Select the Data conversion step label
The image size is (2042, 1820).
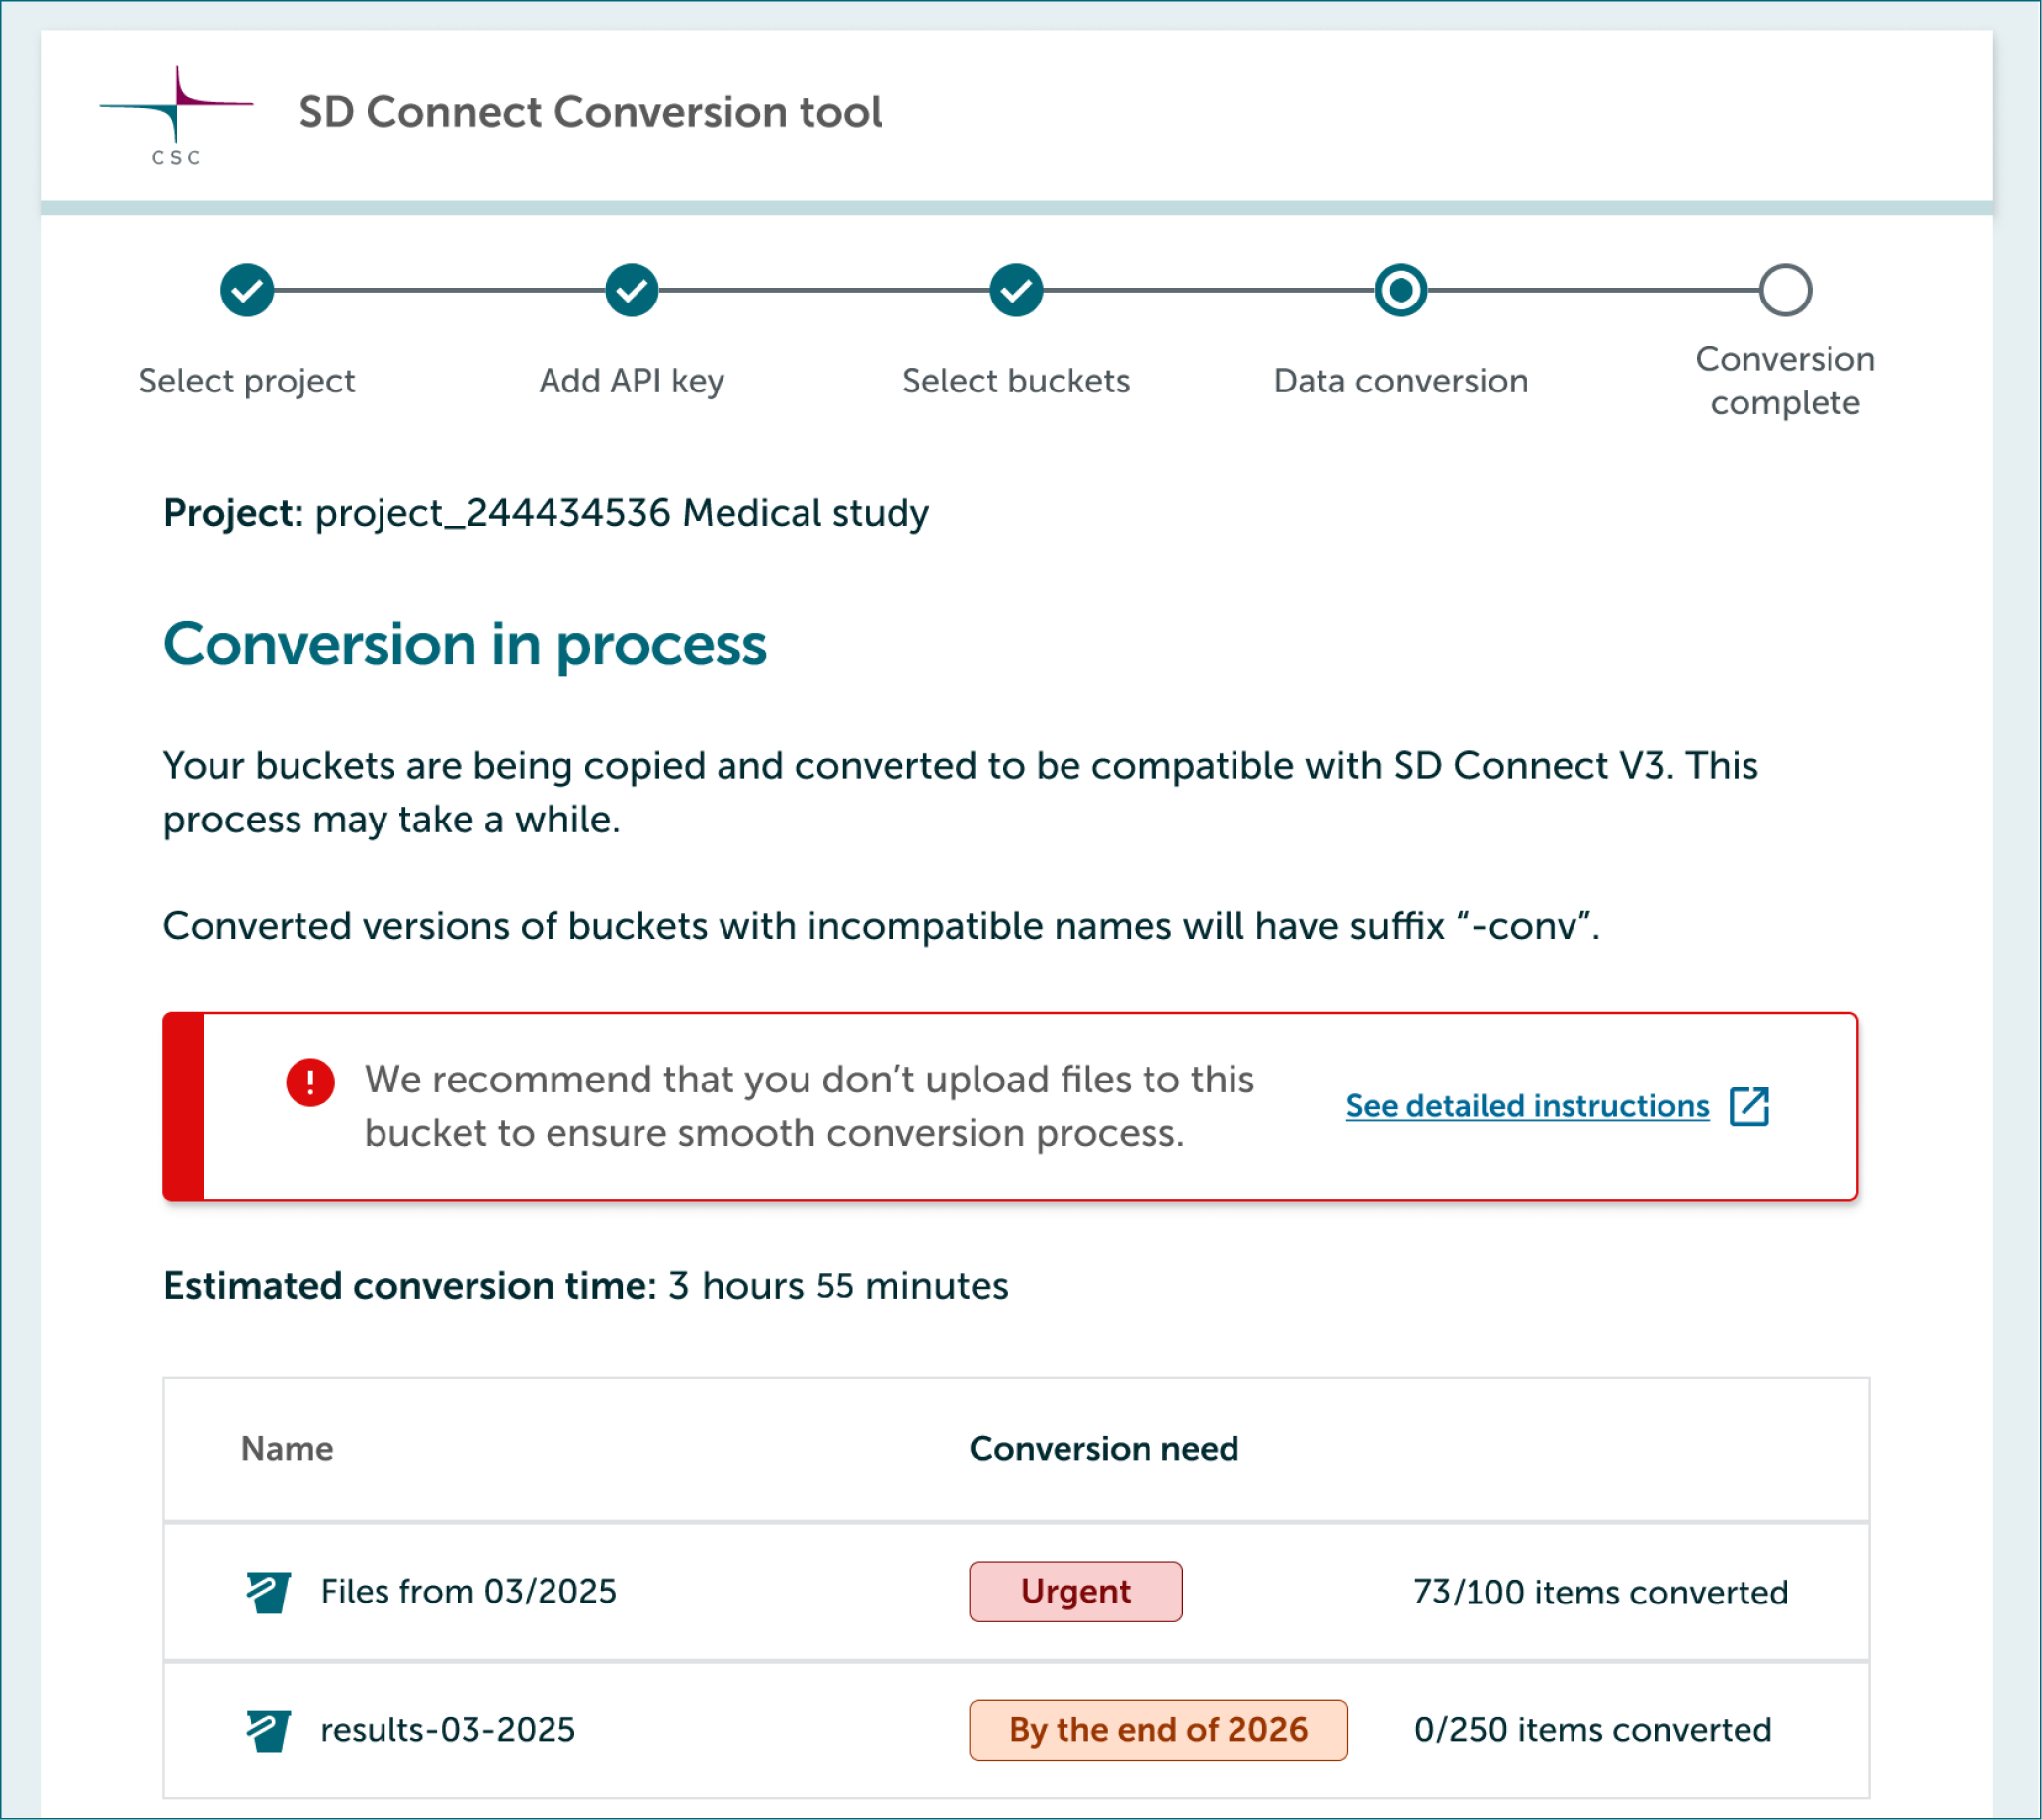1399,381
